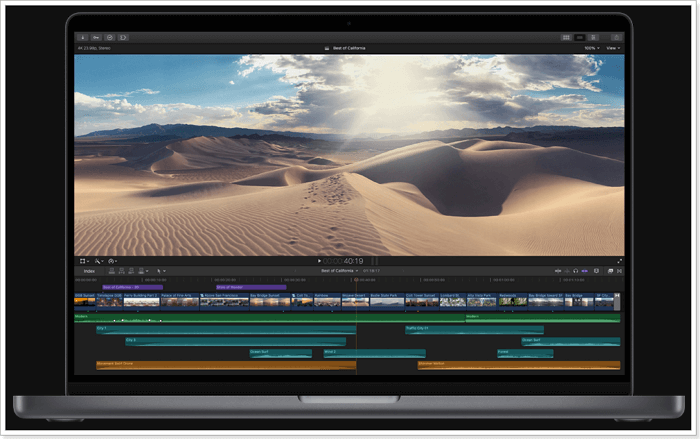The image size is (700, 439).
Task: Enter full screen viewer with arrows icon
Action: coord(620,261)
